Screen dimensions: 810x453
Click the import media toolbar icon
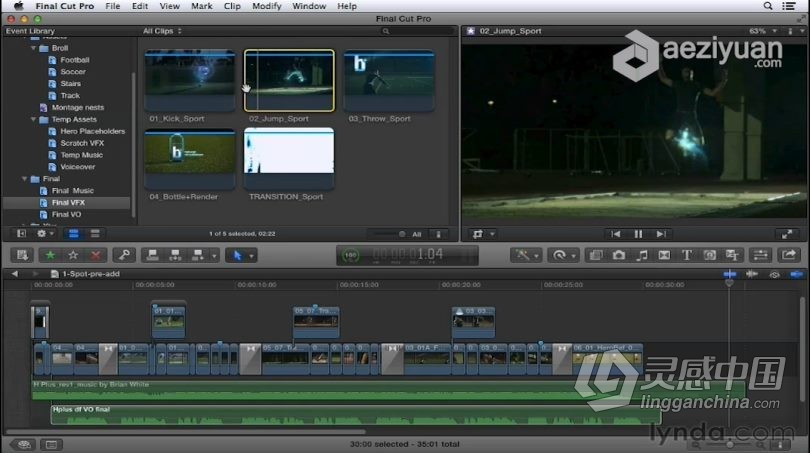22,255
